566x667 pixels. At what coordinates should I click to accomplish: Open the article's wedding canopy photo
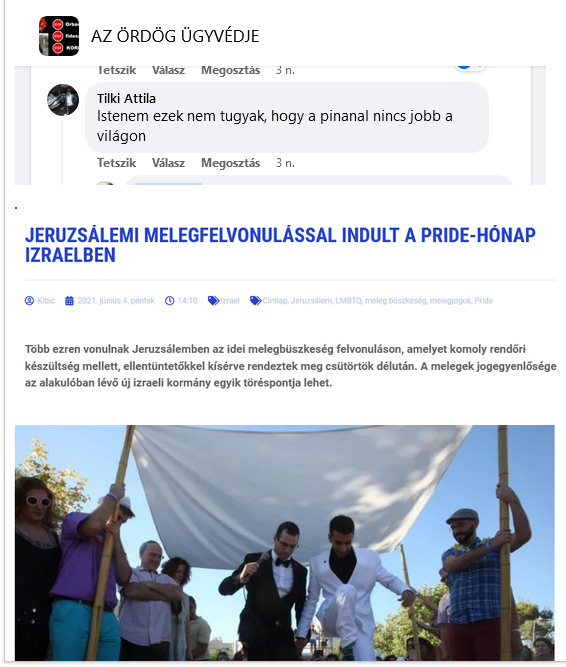pos(284,542)
